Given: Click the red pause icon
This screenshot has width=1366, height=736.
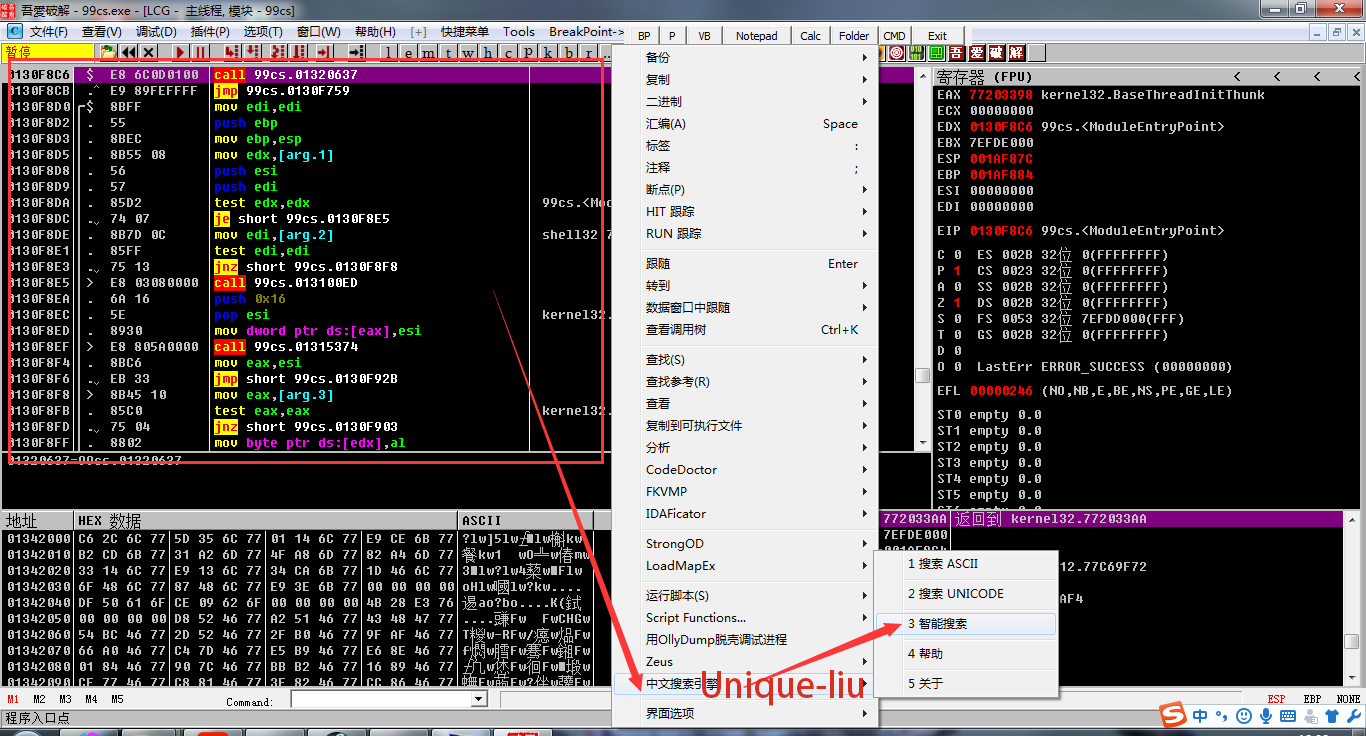Looking at the screenshot, I should 200,52.
